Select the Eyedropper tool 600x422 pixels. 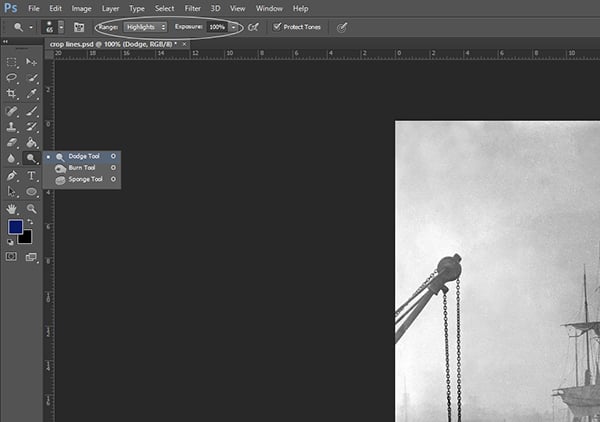tap(31, 94)
